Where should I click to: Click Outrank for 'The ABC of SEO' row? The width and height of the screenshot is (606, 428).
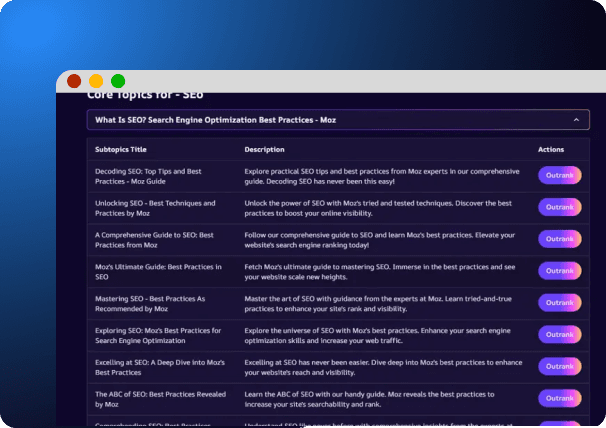tap(560, 398)
